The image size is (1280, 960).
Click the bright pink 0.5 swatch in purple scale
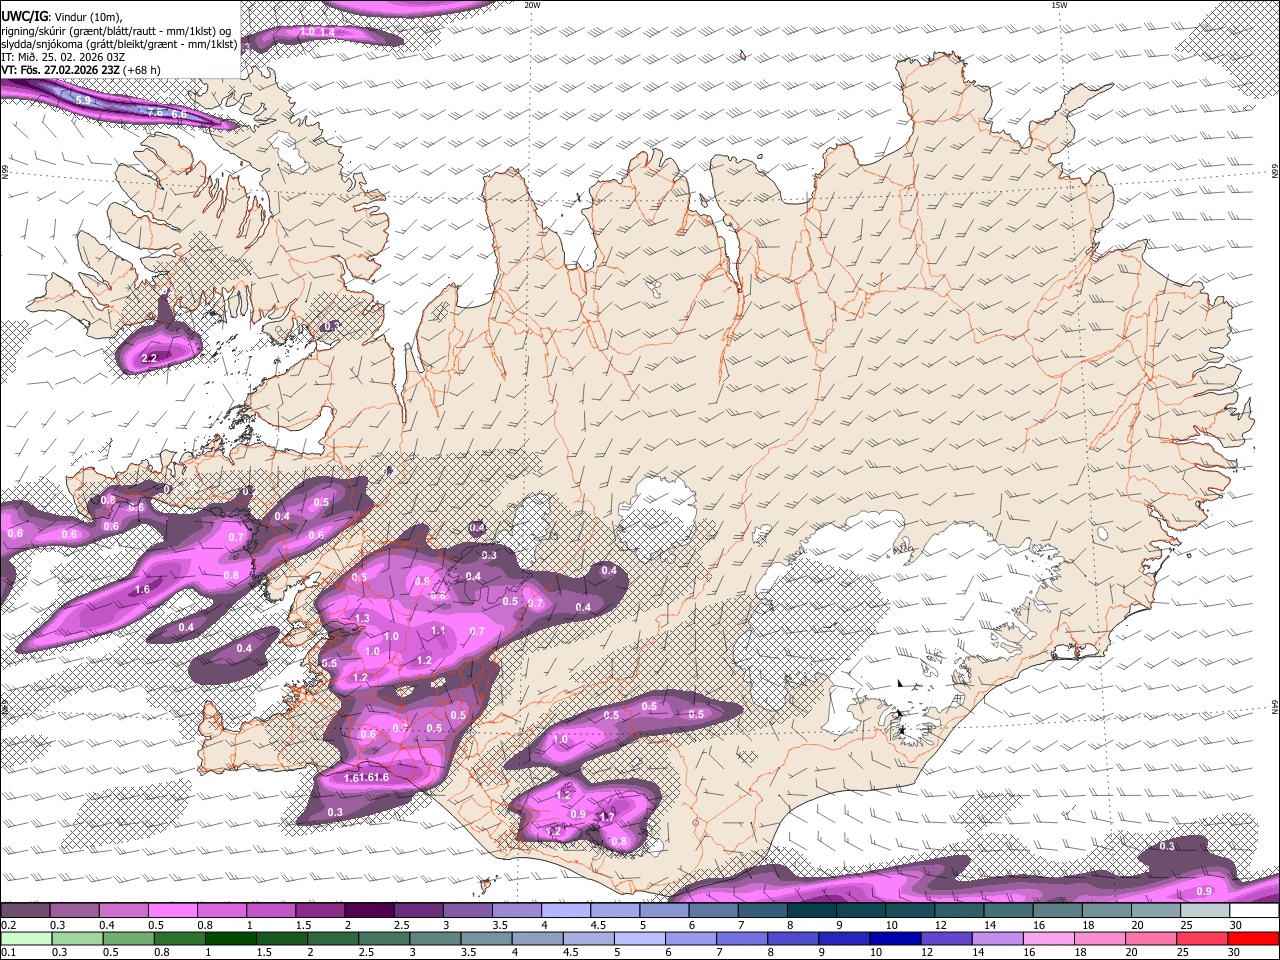(172, 910)
